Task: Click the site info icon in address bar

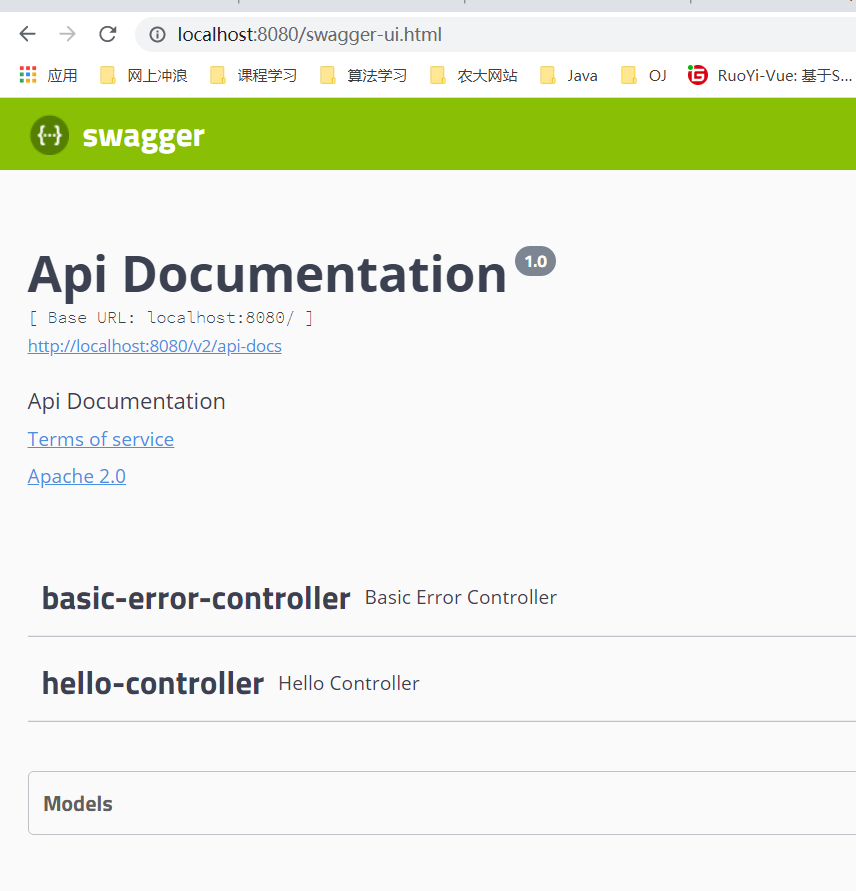Action: click(157, 35)
